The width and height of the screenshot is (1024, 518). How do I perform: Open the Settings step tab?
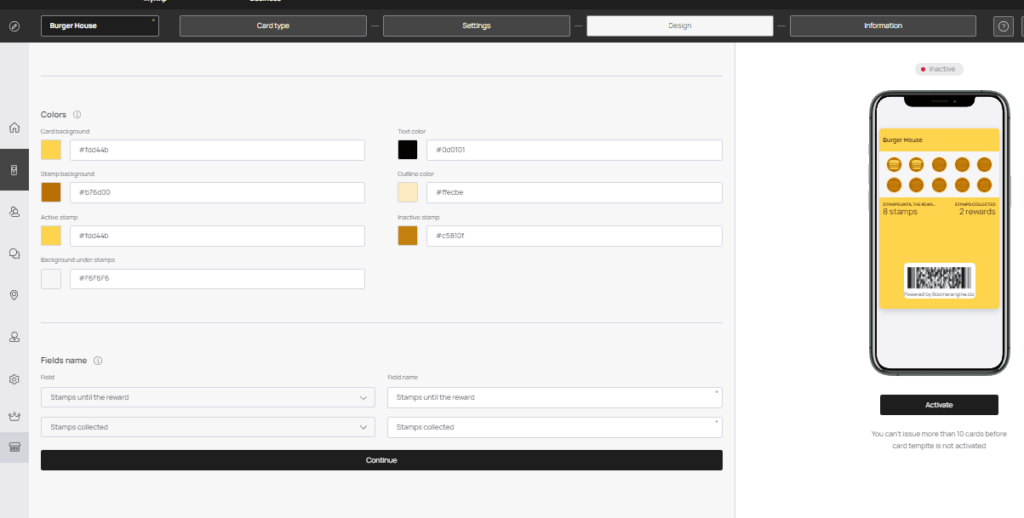coord(476,26)
